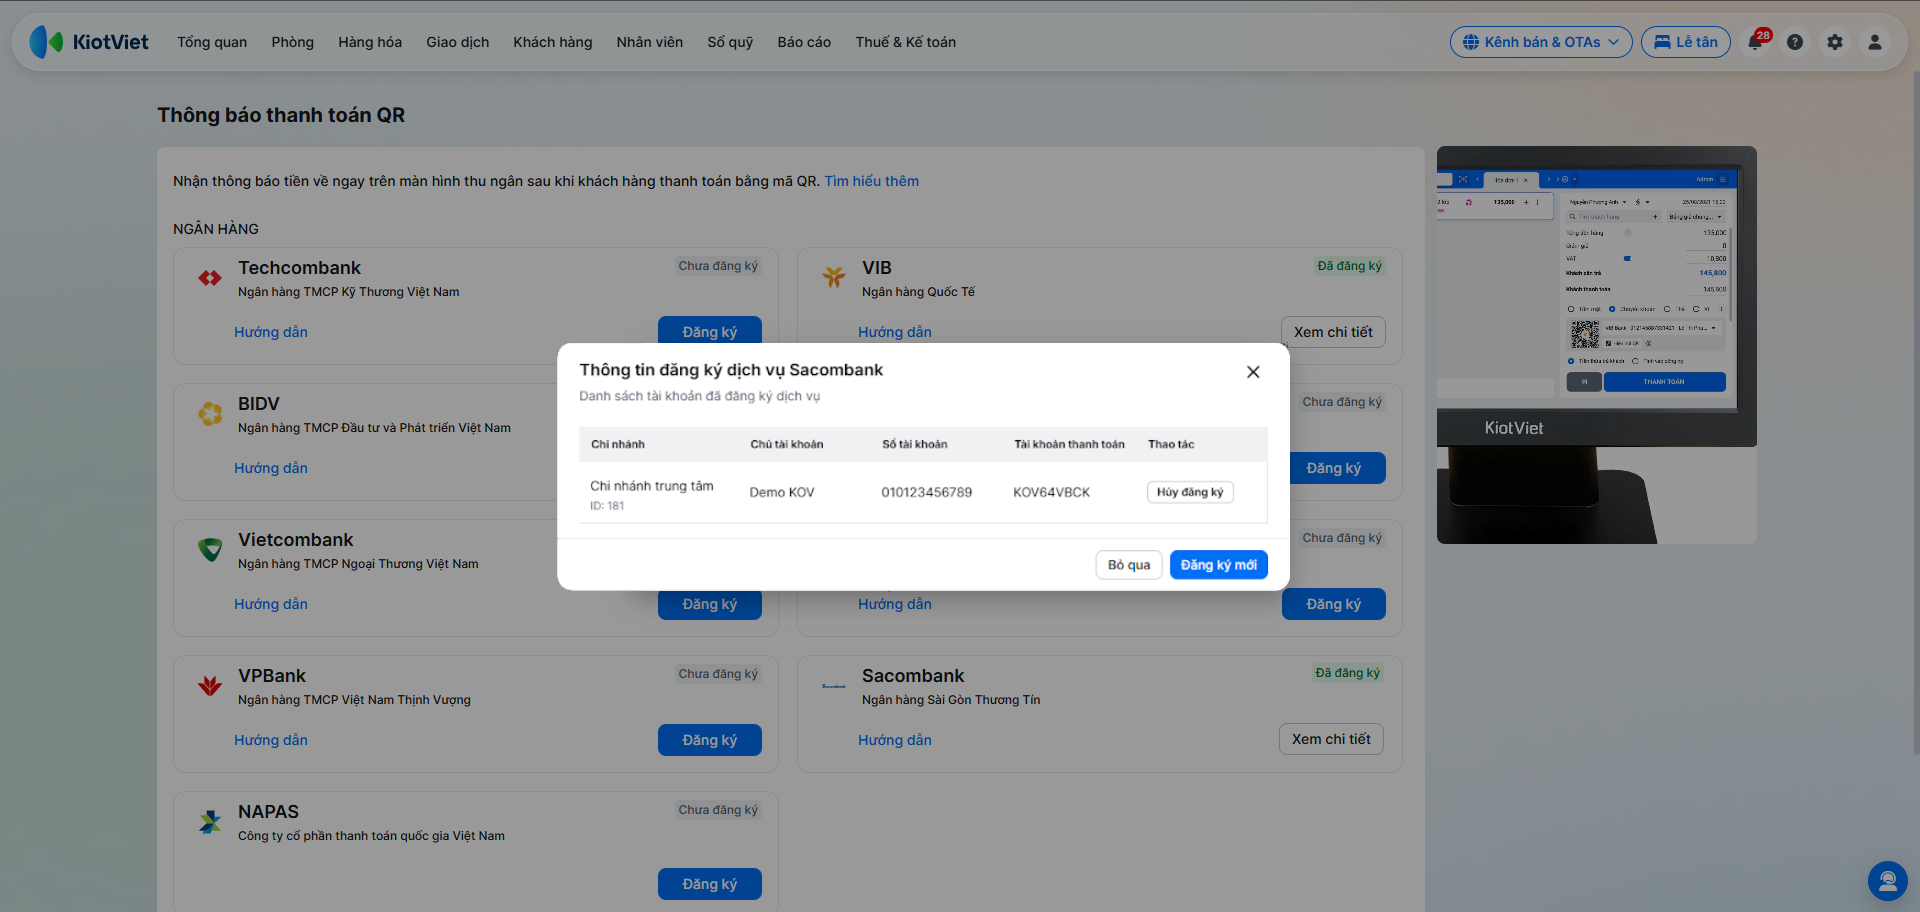1920x912 pixels.
Task: Open VPBank's Hướng dẫn link
Action: (271, 740)
